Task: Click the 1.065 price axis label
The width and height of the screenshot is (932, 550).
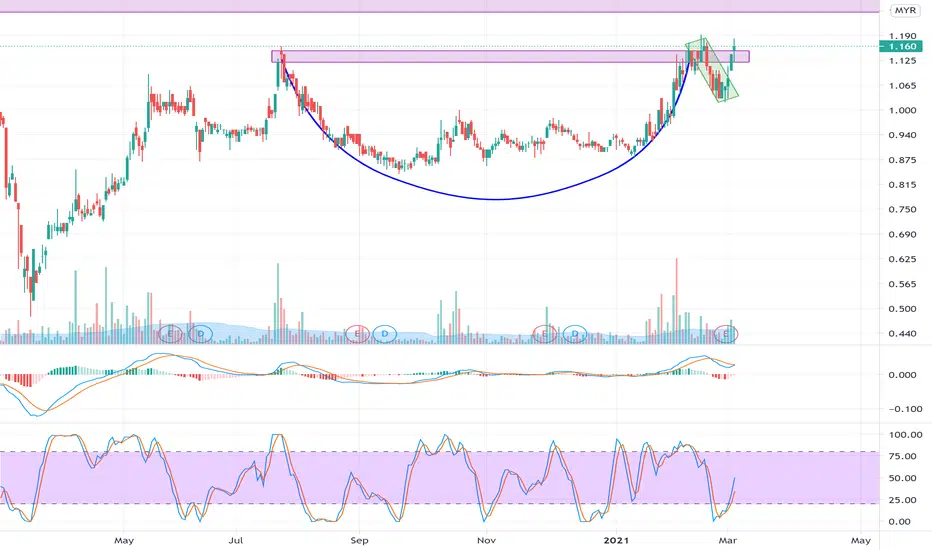Action: pos(902,86)
